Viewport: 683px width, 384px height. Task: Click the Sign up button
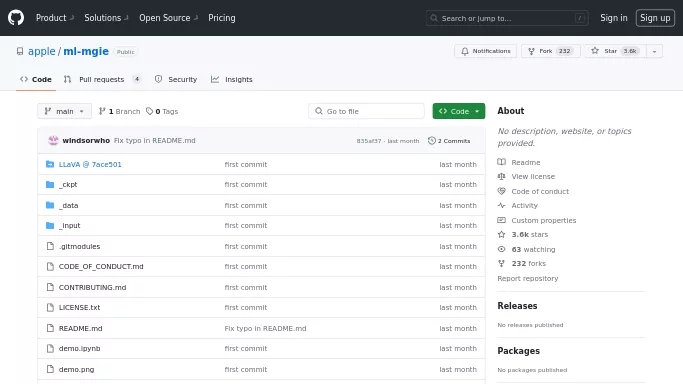click(655, 18)
